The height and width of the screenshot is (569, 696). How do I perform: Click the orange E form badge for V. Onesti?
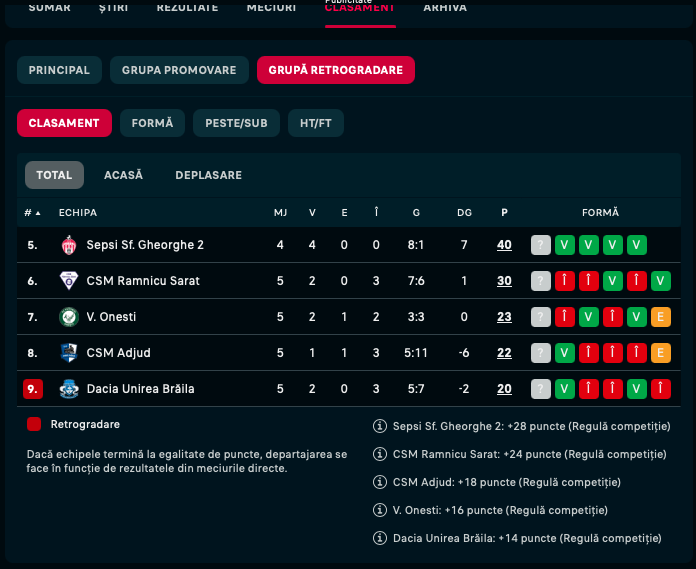660,317
